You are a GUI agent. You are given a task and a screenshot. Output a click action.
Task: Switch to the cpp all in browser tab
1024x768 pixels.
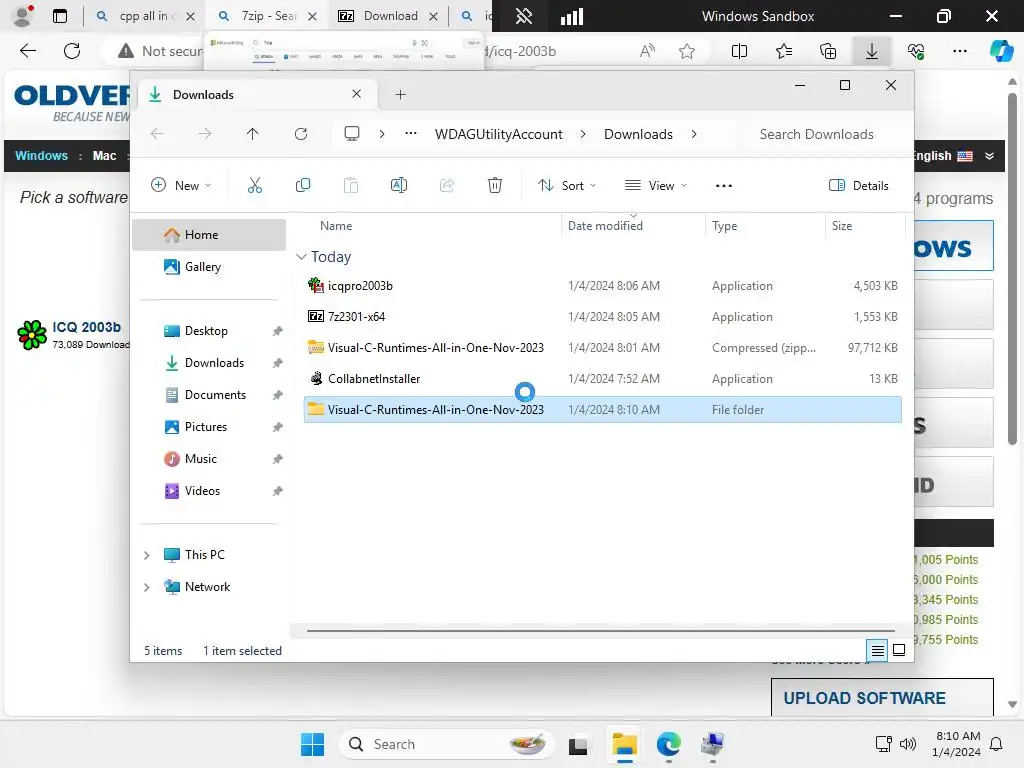(x=144, y=16)
